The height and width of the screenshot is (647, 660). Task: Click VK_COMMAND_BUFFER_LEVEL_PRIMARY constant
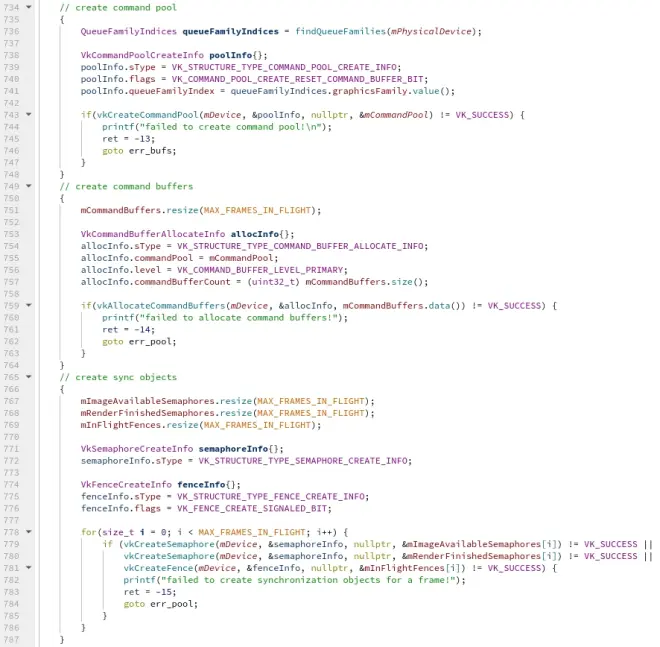pyautogui.click(x=260, y=270)
